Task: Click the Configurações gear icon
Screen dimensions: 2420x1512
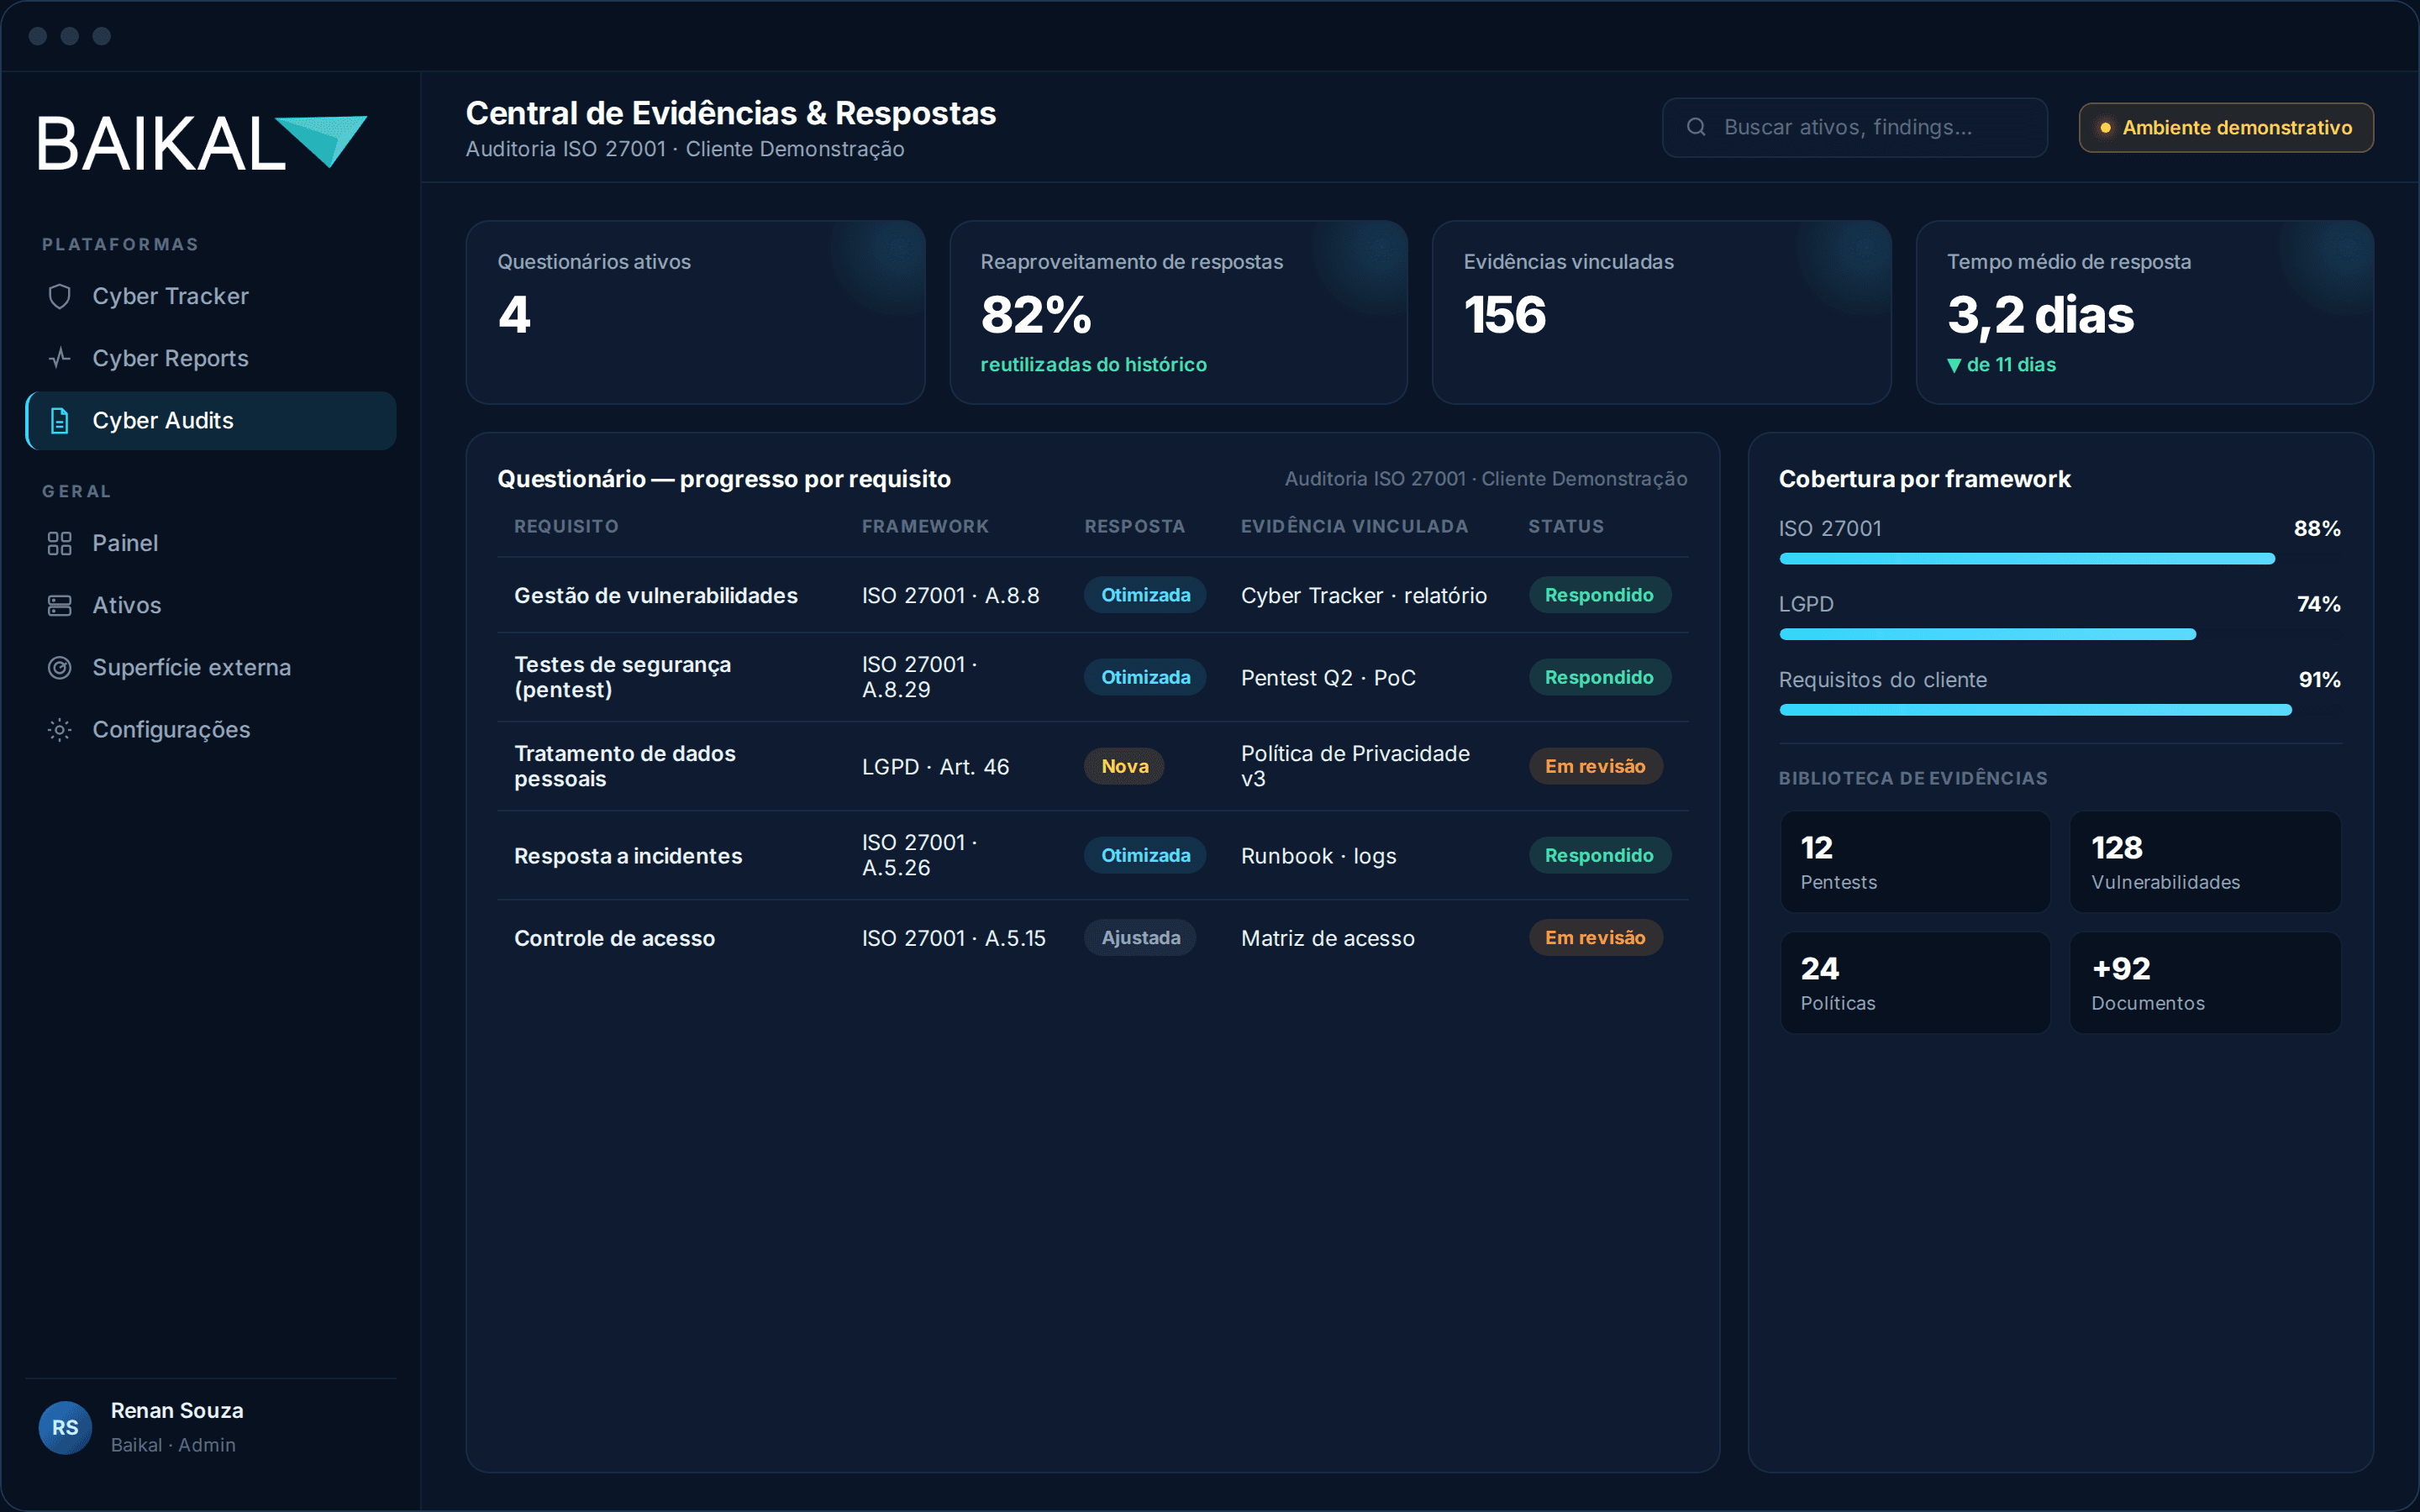Action: tap(60, 730)
